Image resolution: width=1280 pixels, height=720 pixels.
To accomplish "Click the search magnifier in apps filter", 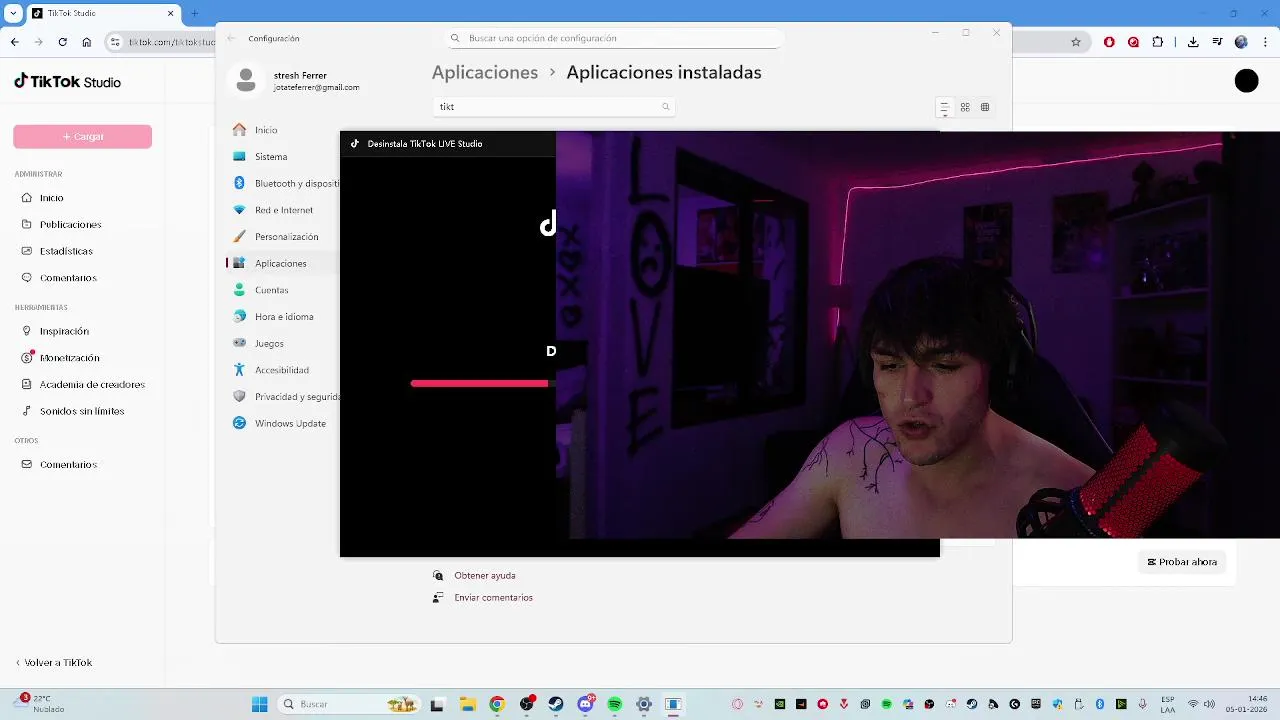I will point(665,106).
